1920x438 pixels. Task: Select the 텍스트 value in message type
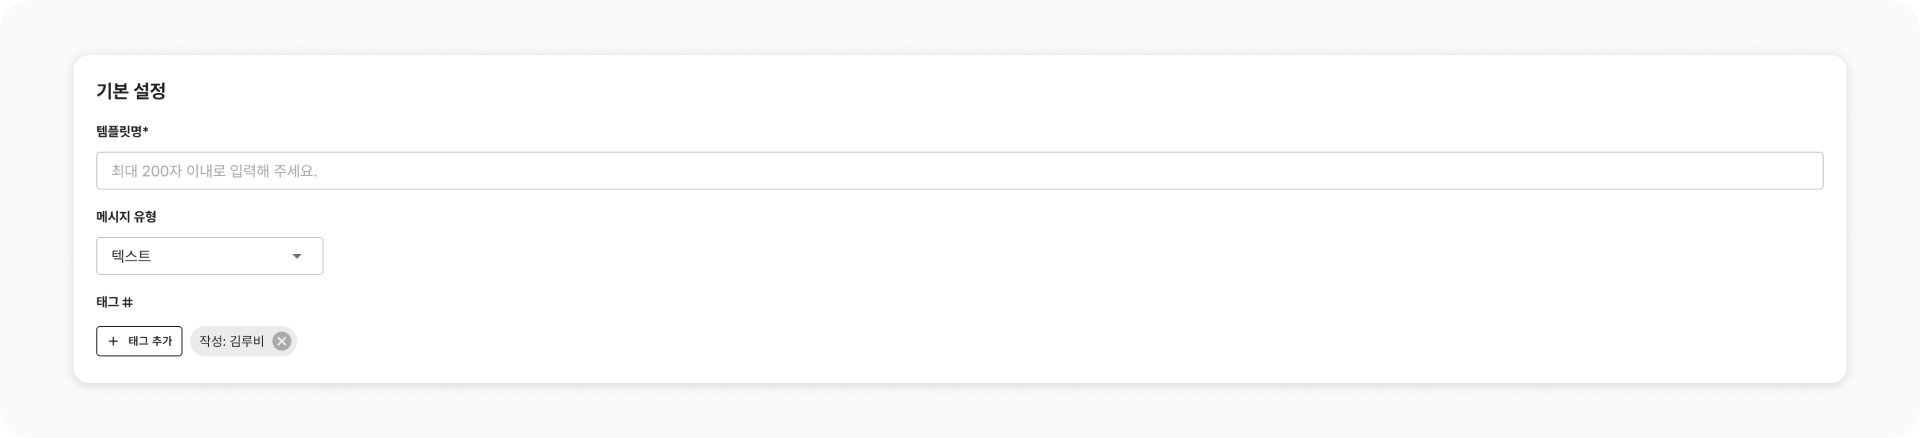[131, 256]
